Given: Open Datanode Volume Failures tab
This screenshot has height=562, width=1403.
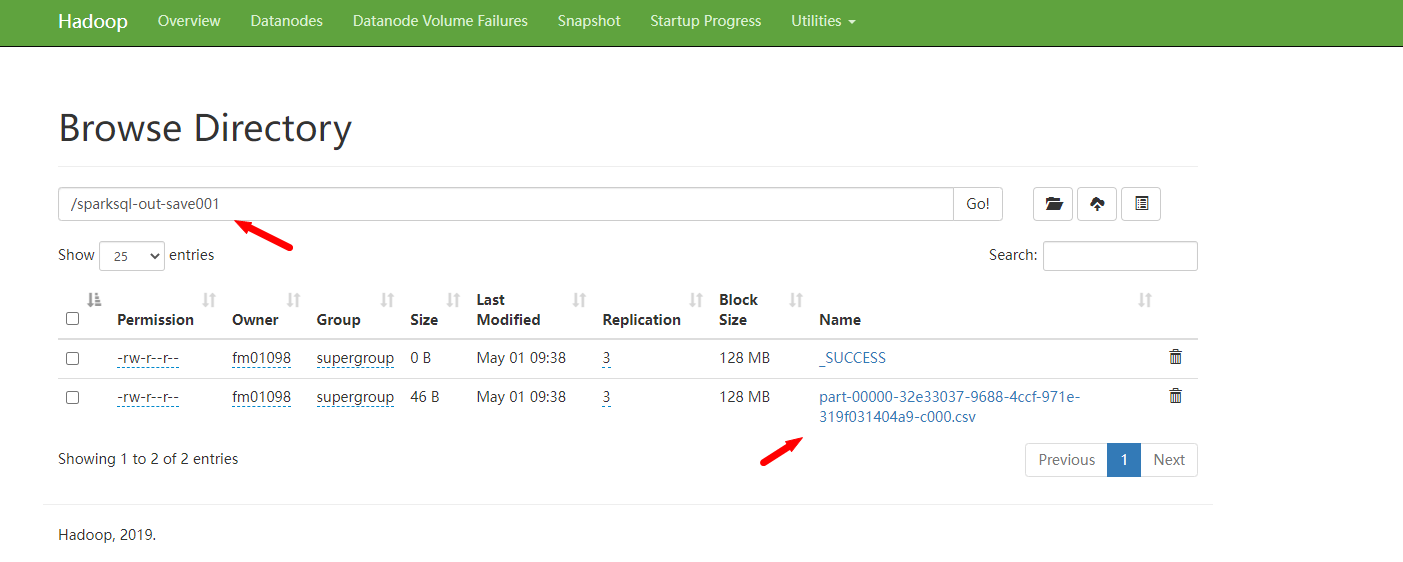Looking at the screenshot, I should point(440,21).
